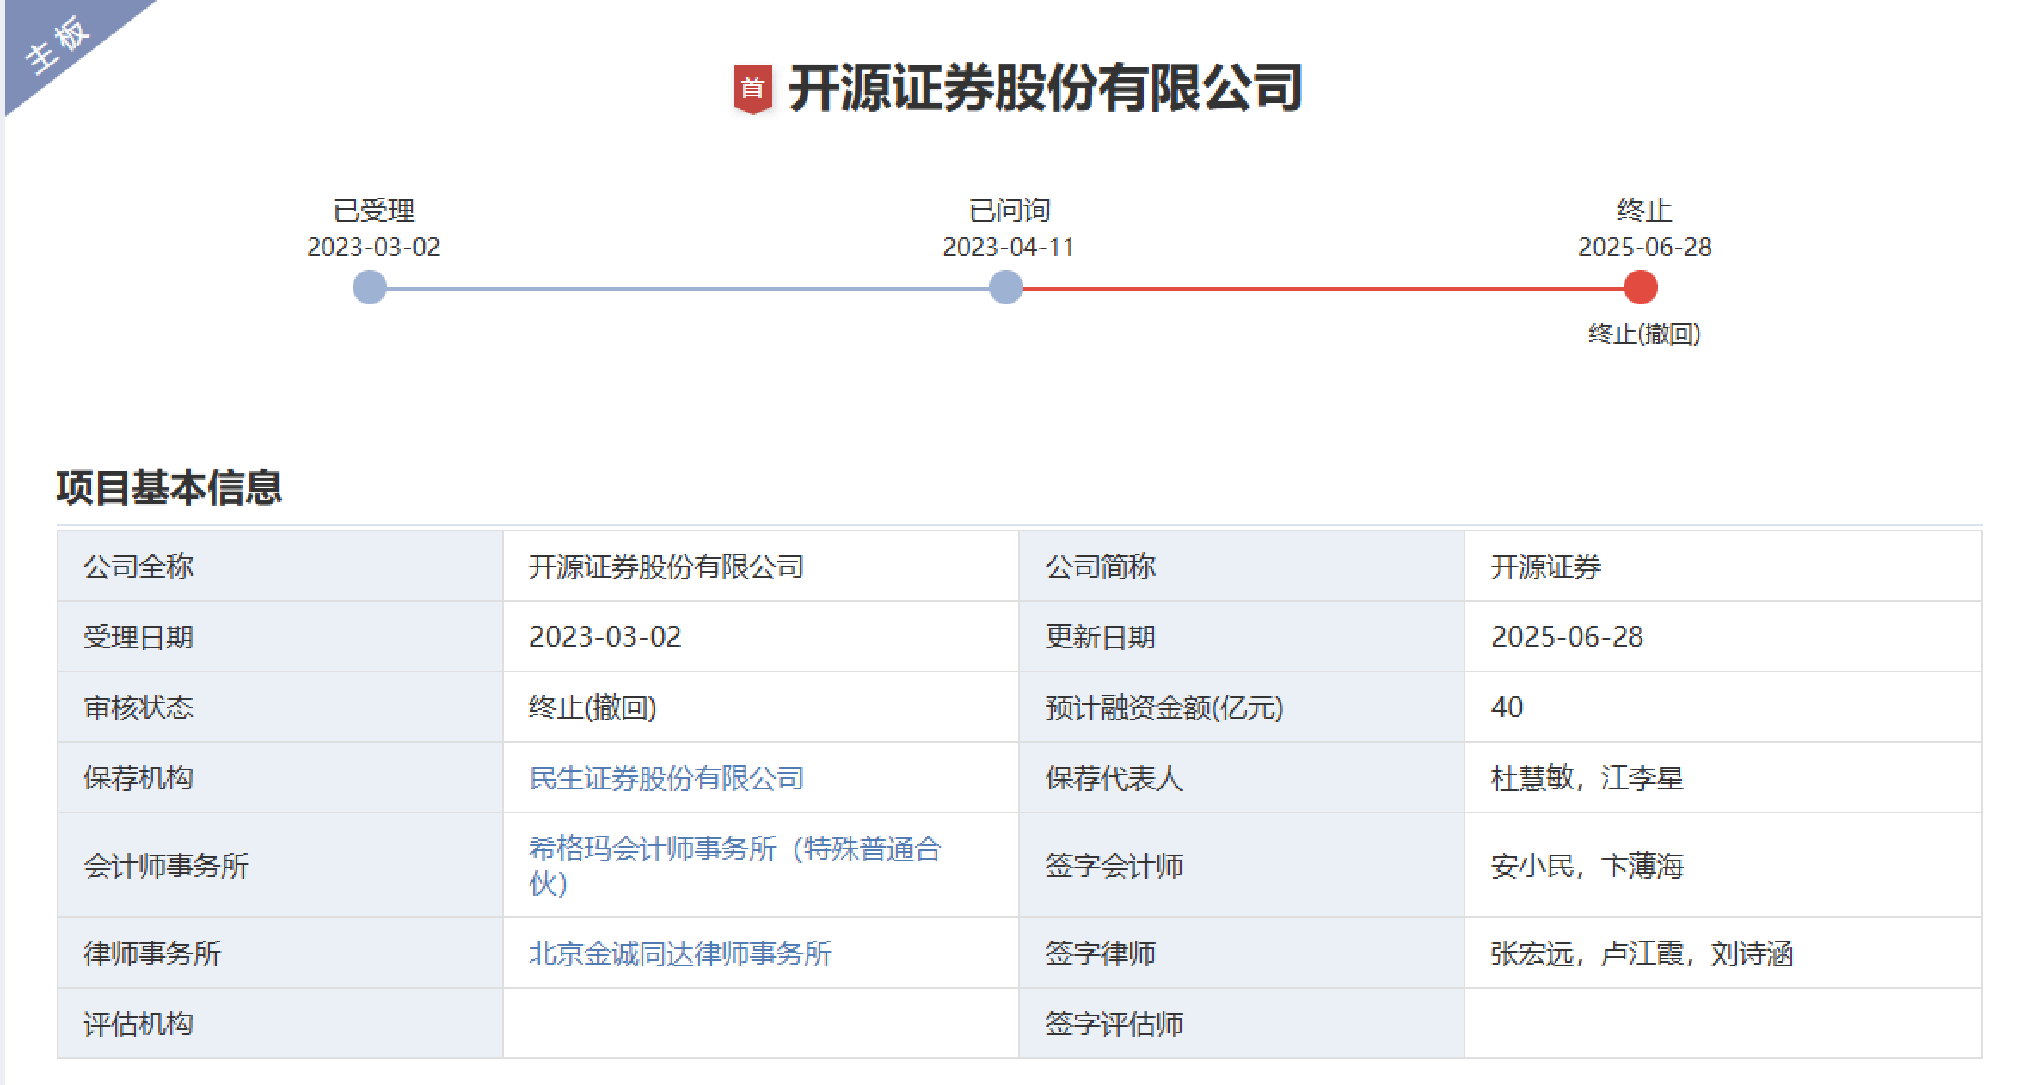Click the 审核状态 label cell
Viewport: 2026px width, 1085px height.
click(x=280, y=707)
